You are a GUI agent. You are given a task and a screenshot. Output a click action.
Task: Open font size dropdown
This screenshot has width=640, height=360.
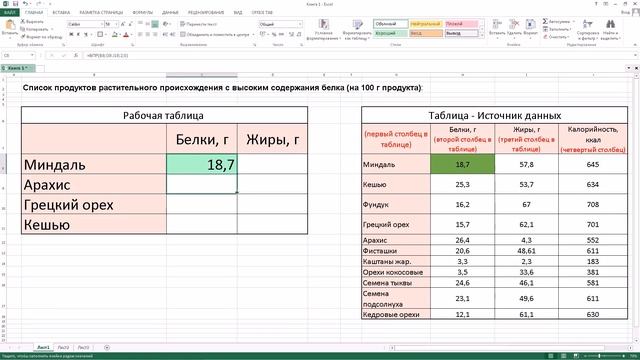pos(116,24)
